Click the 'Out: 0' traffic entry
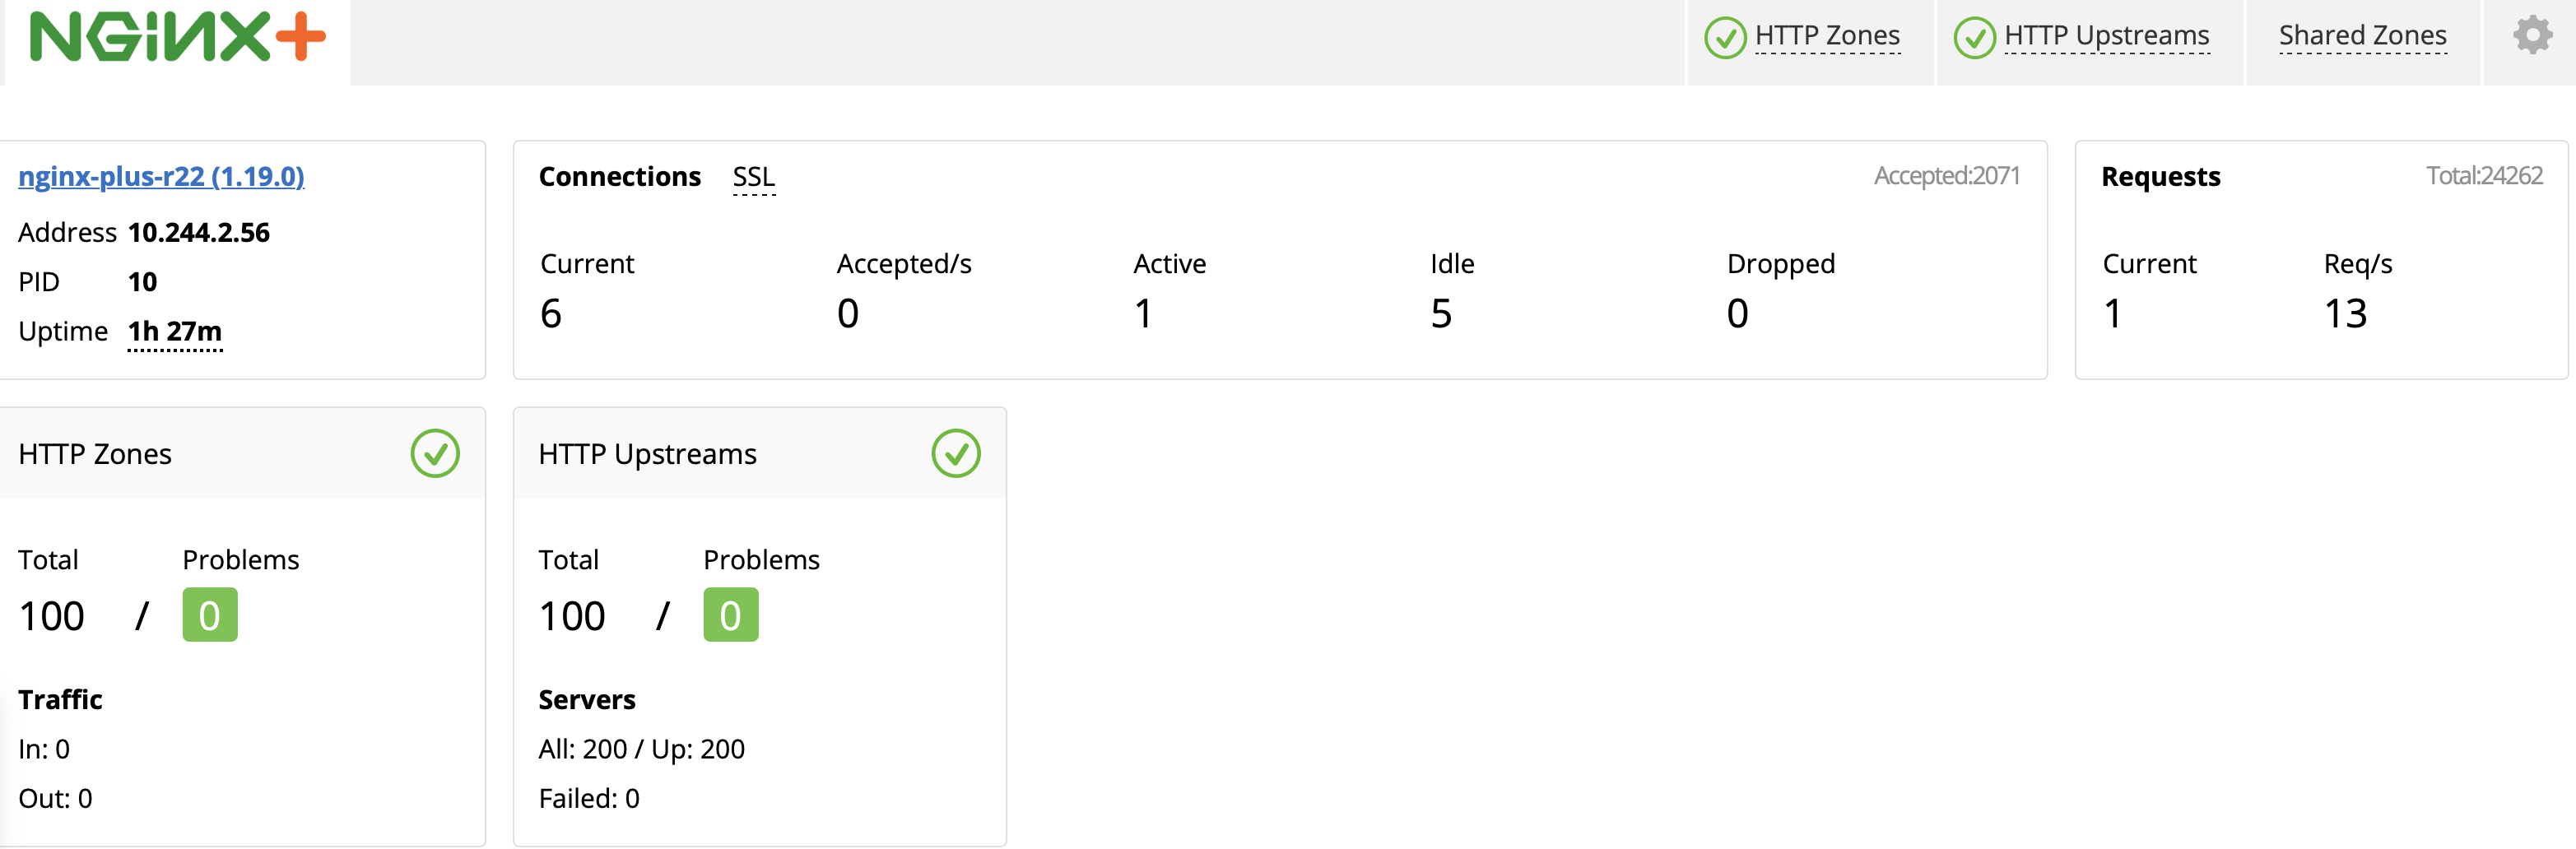 [55, 798]
